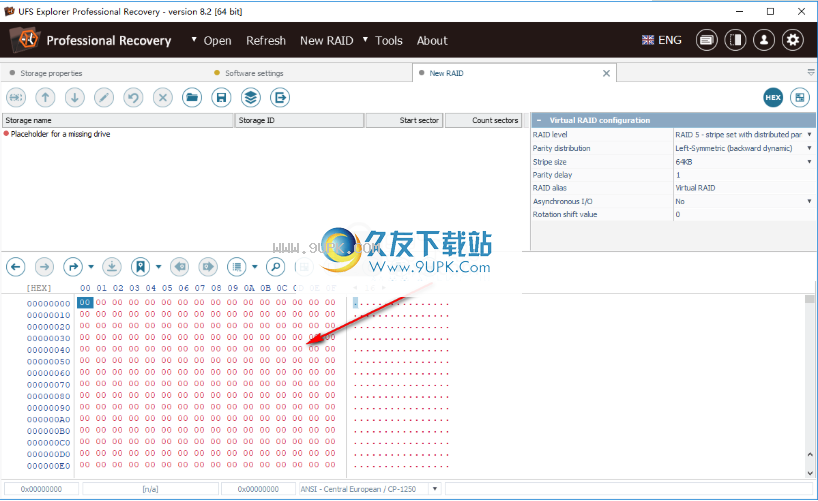This screenshot has width=818, height=501.
Task: Click the list view icon in hex toolbar
Action: click(x=237, y=267)
